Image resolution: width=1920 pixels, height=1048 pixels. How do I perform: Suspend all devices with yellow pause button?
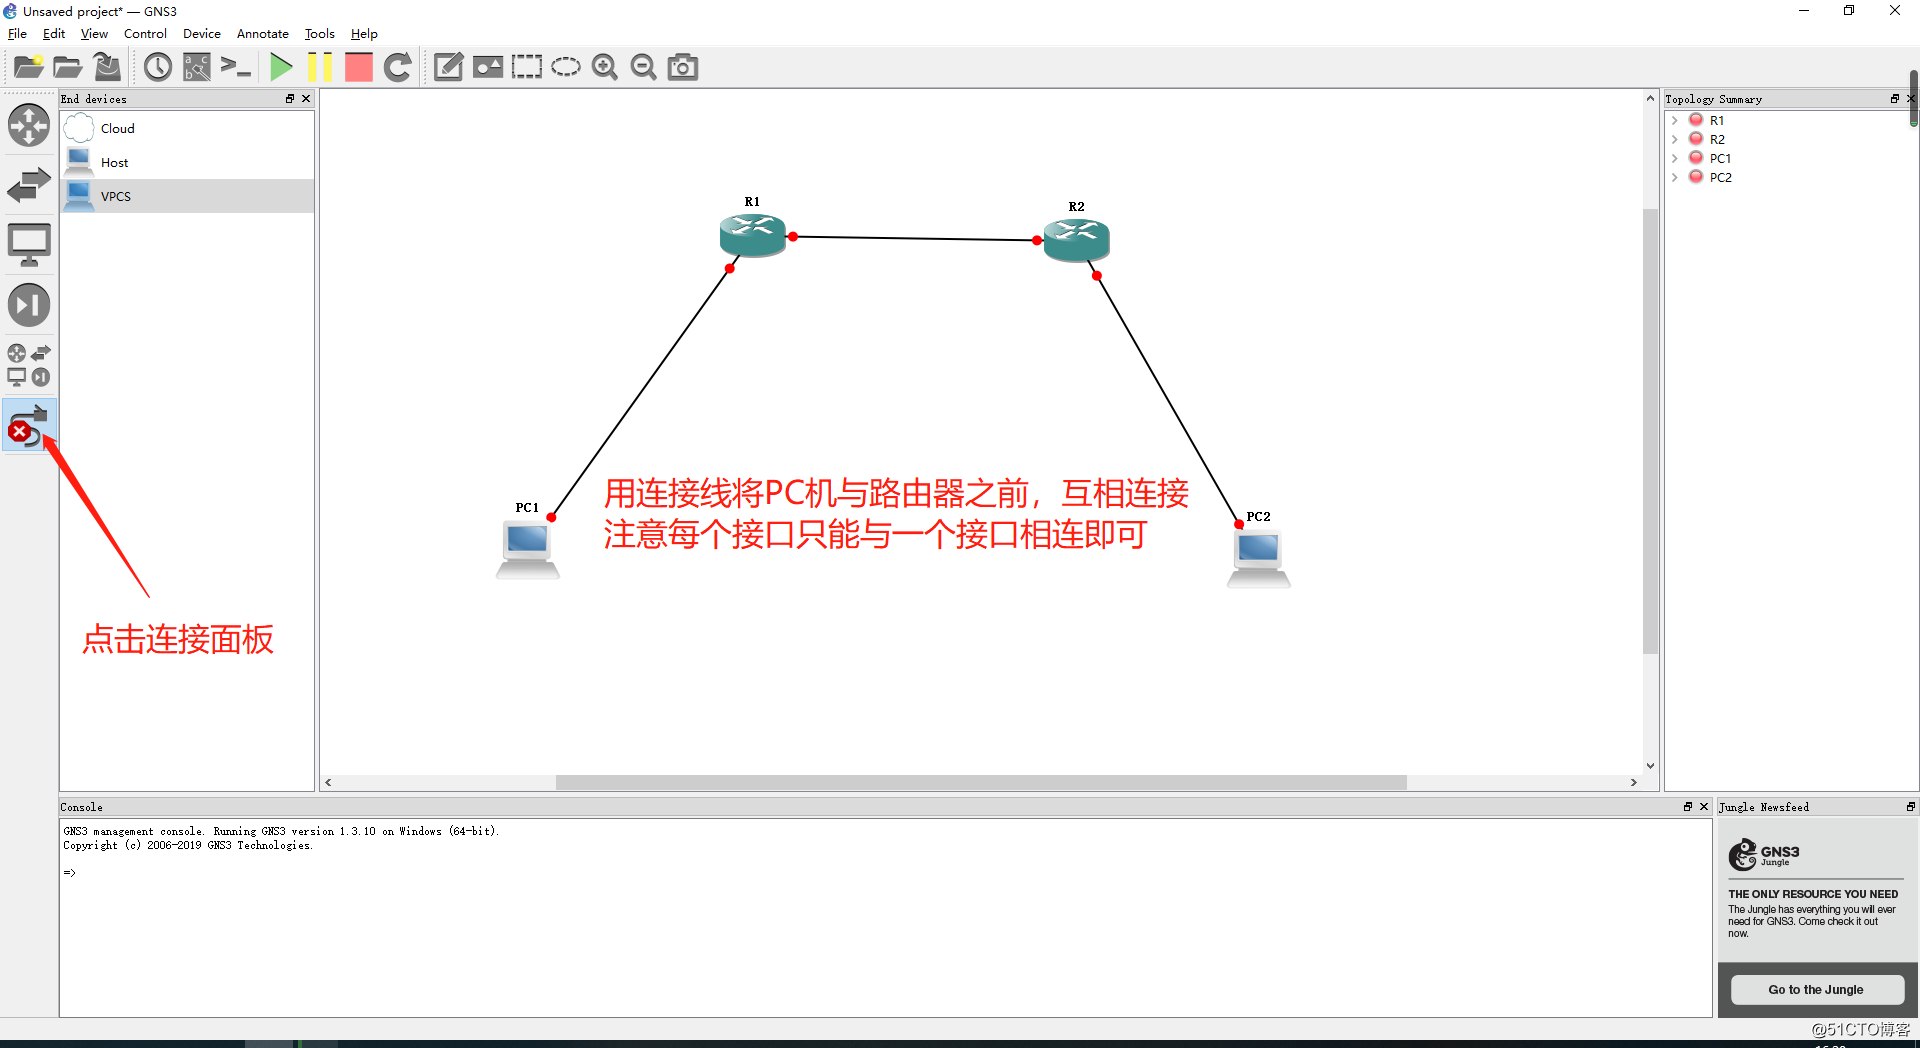point(320,67)
